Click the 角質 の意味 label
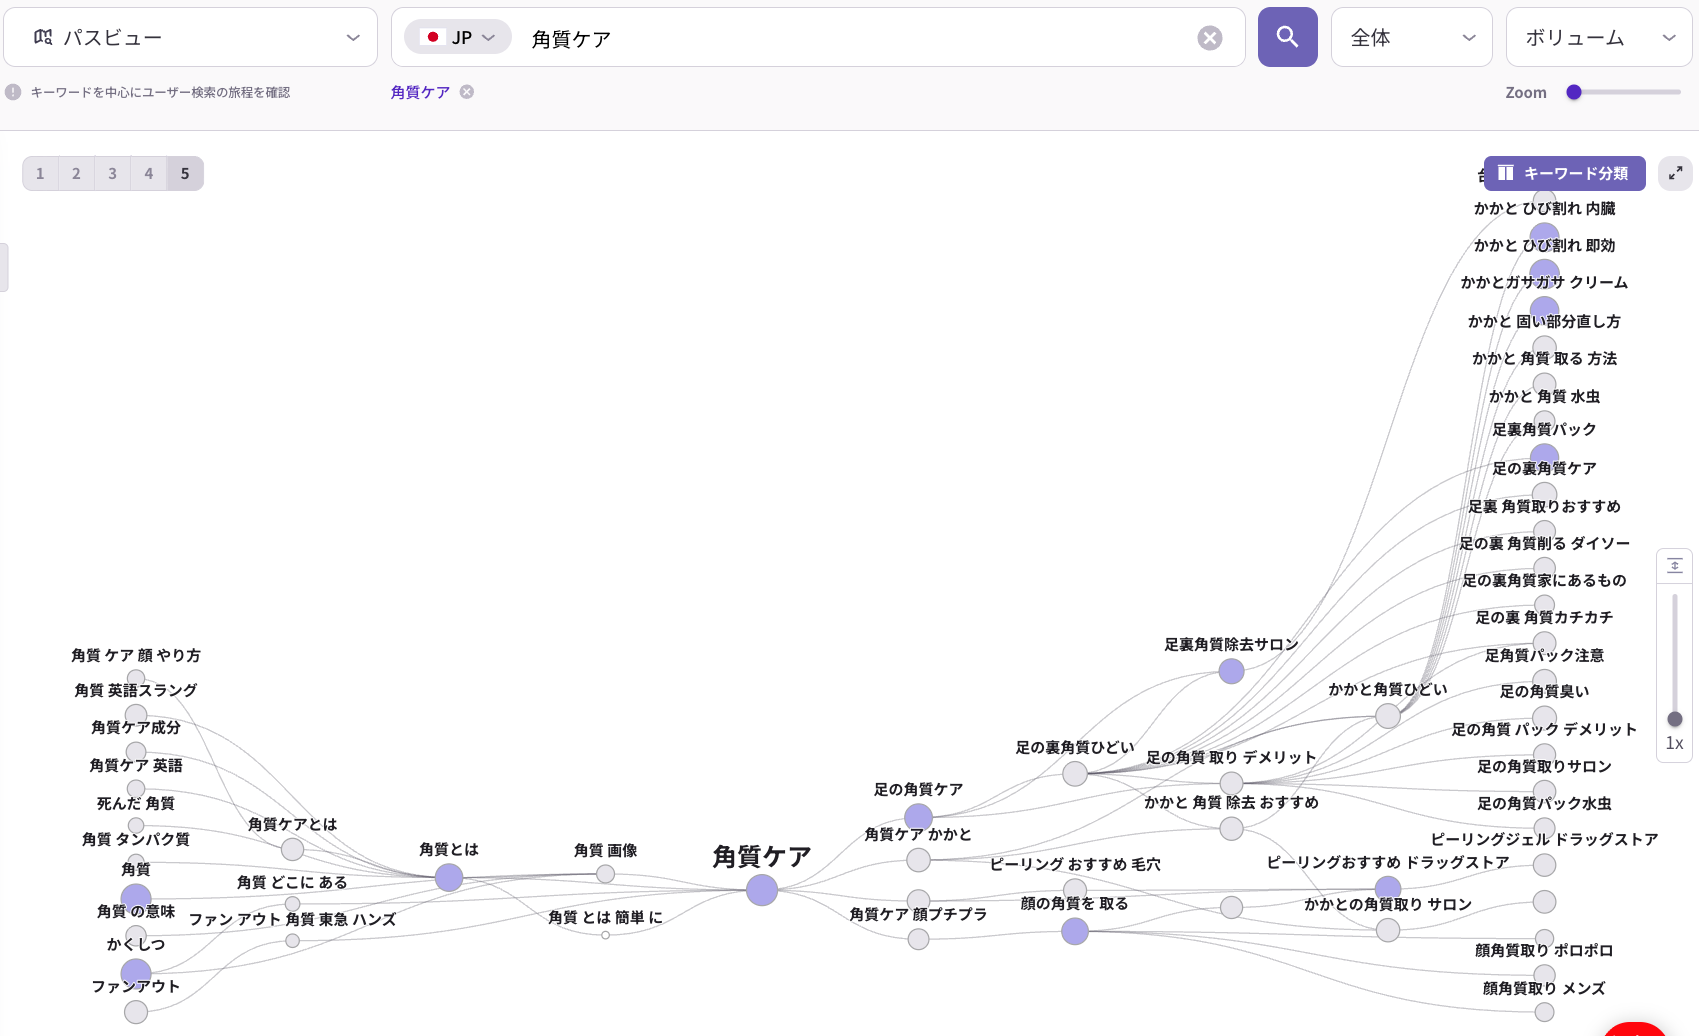 click(136, 911)
